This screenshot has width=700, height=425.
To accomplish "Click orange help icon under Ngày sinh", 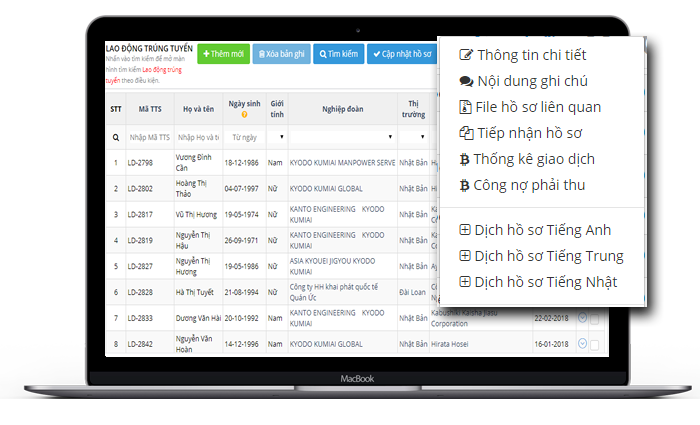I will tap(244, 115).
